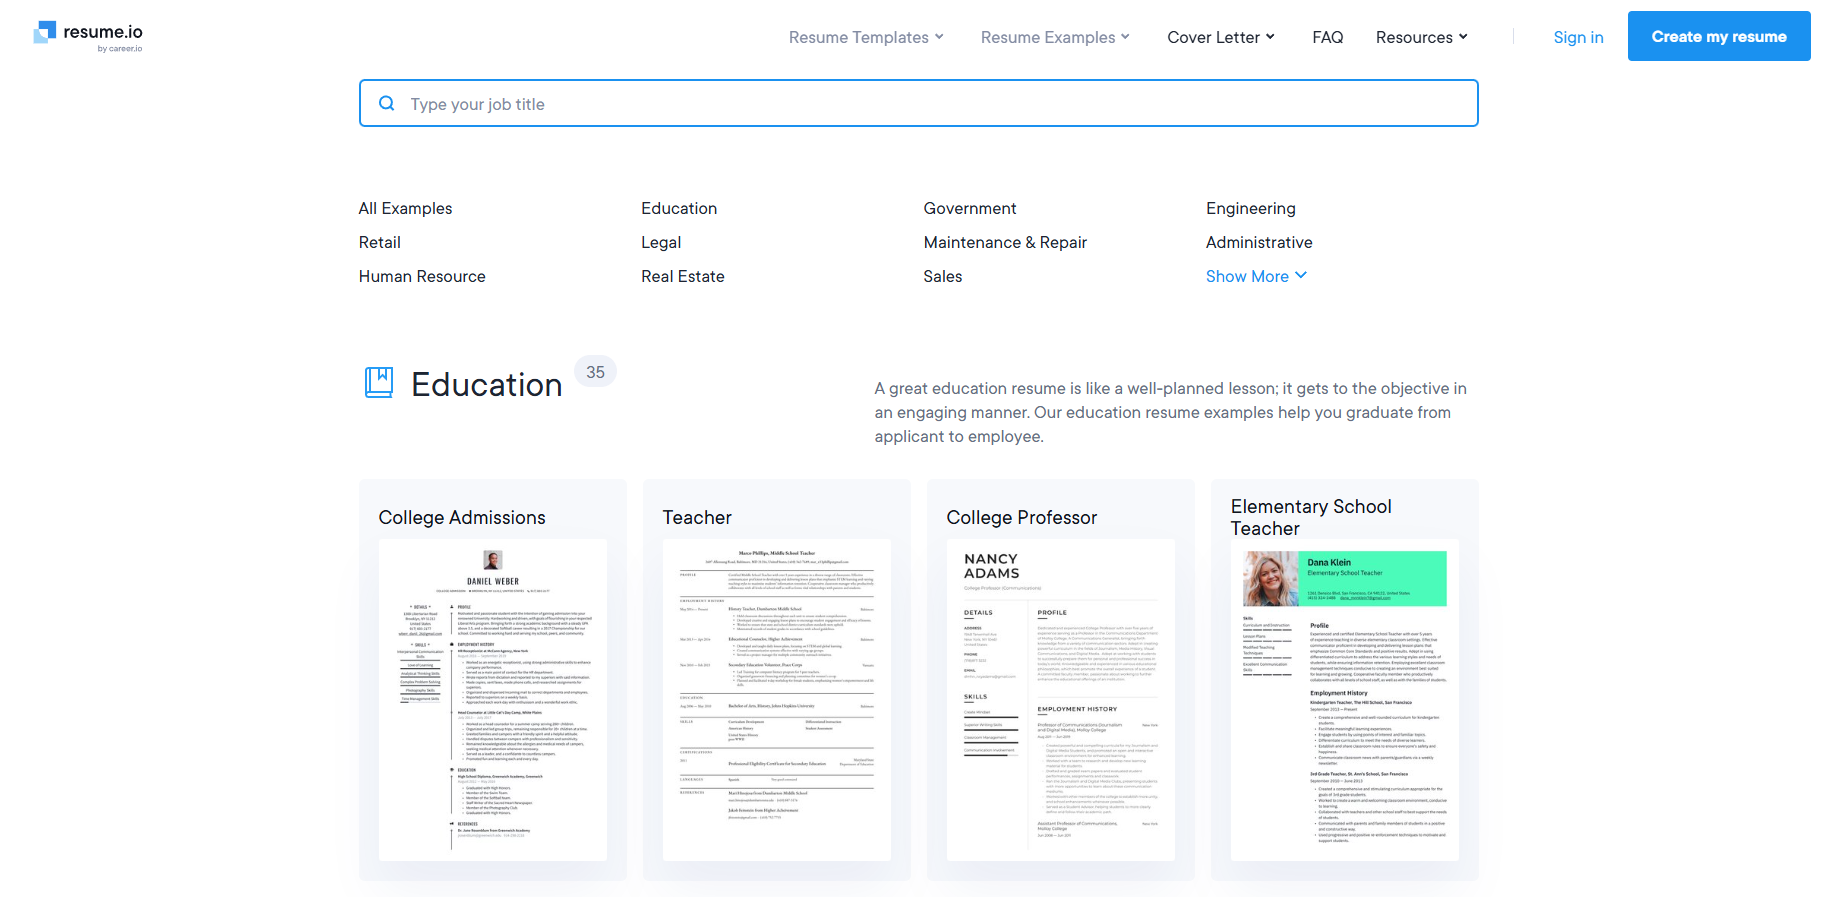
Task: Open Resume Templates dropdown menu
Action: [x=866, y=37]
